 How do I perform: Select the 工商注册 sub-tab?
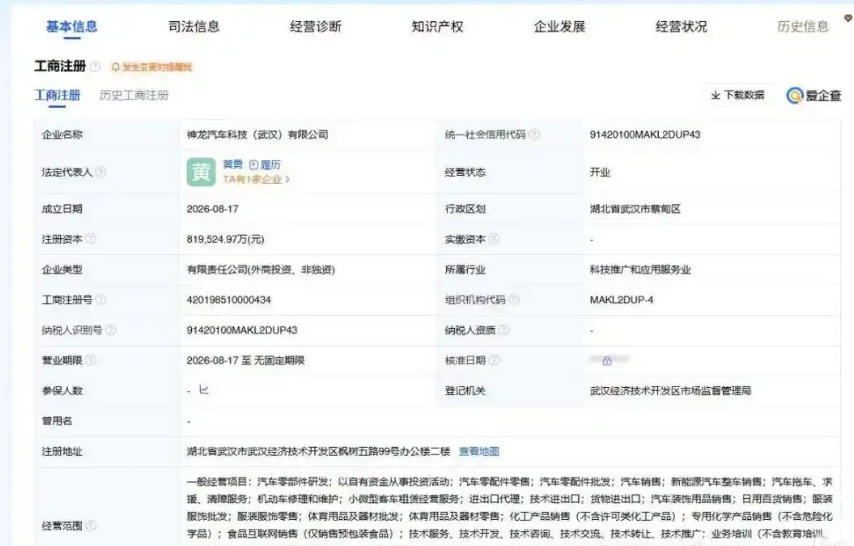coord(58,95)
